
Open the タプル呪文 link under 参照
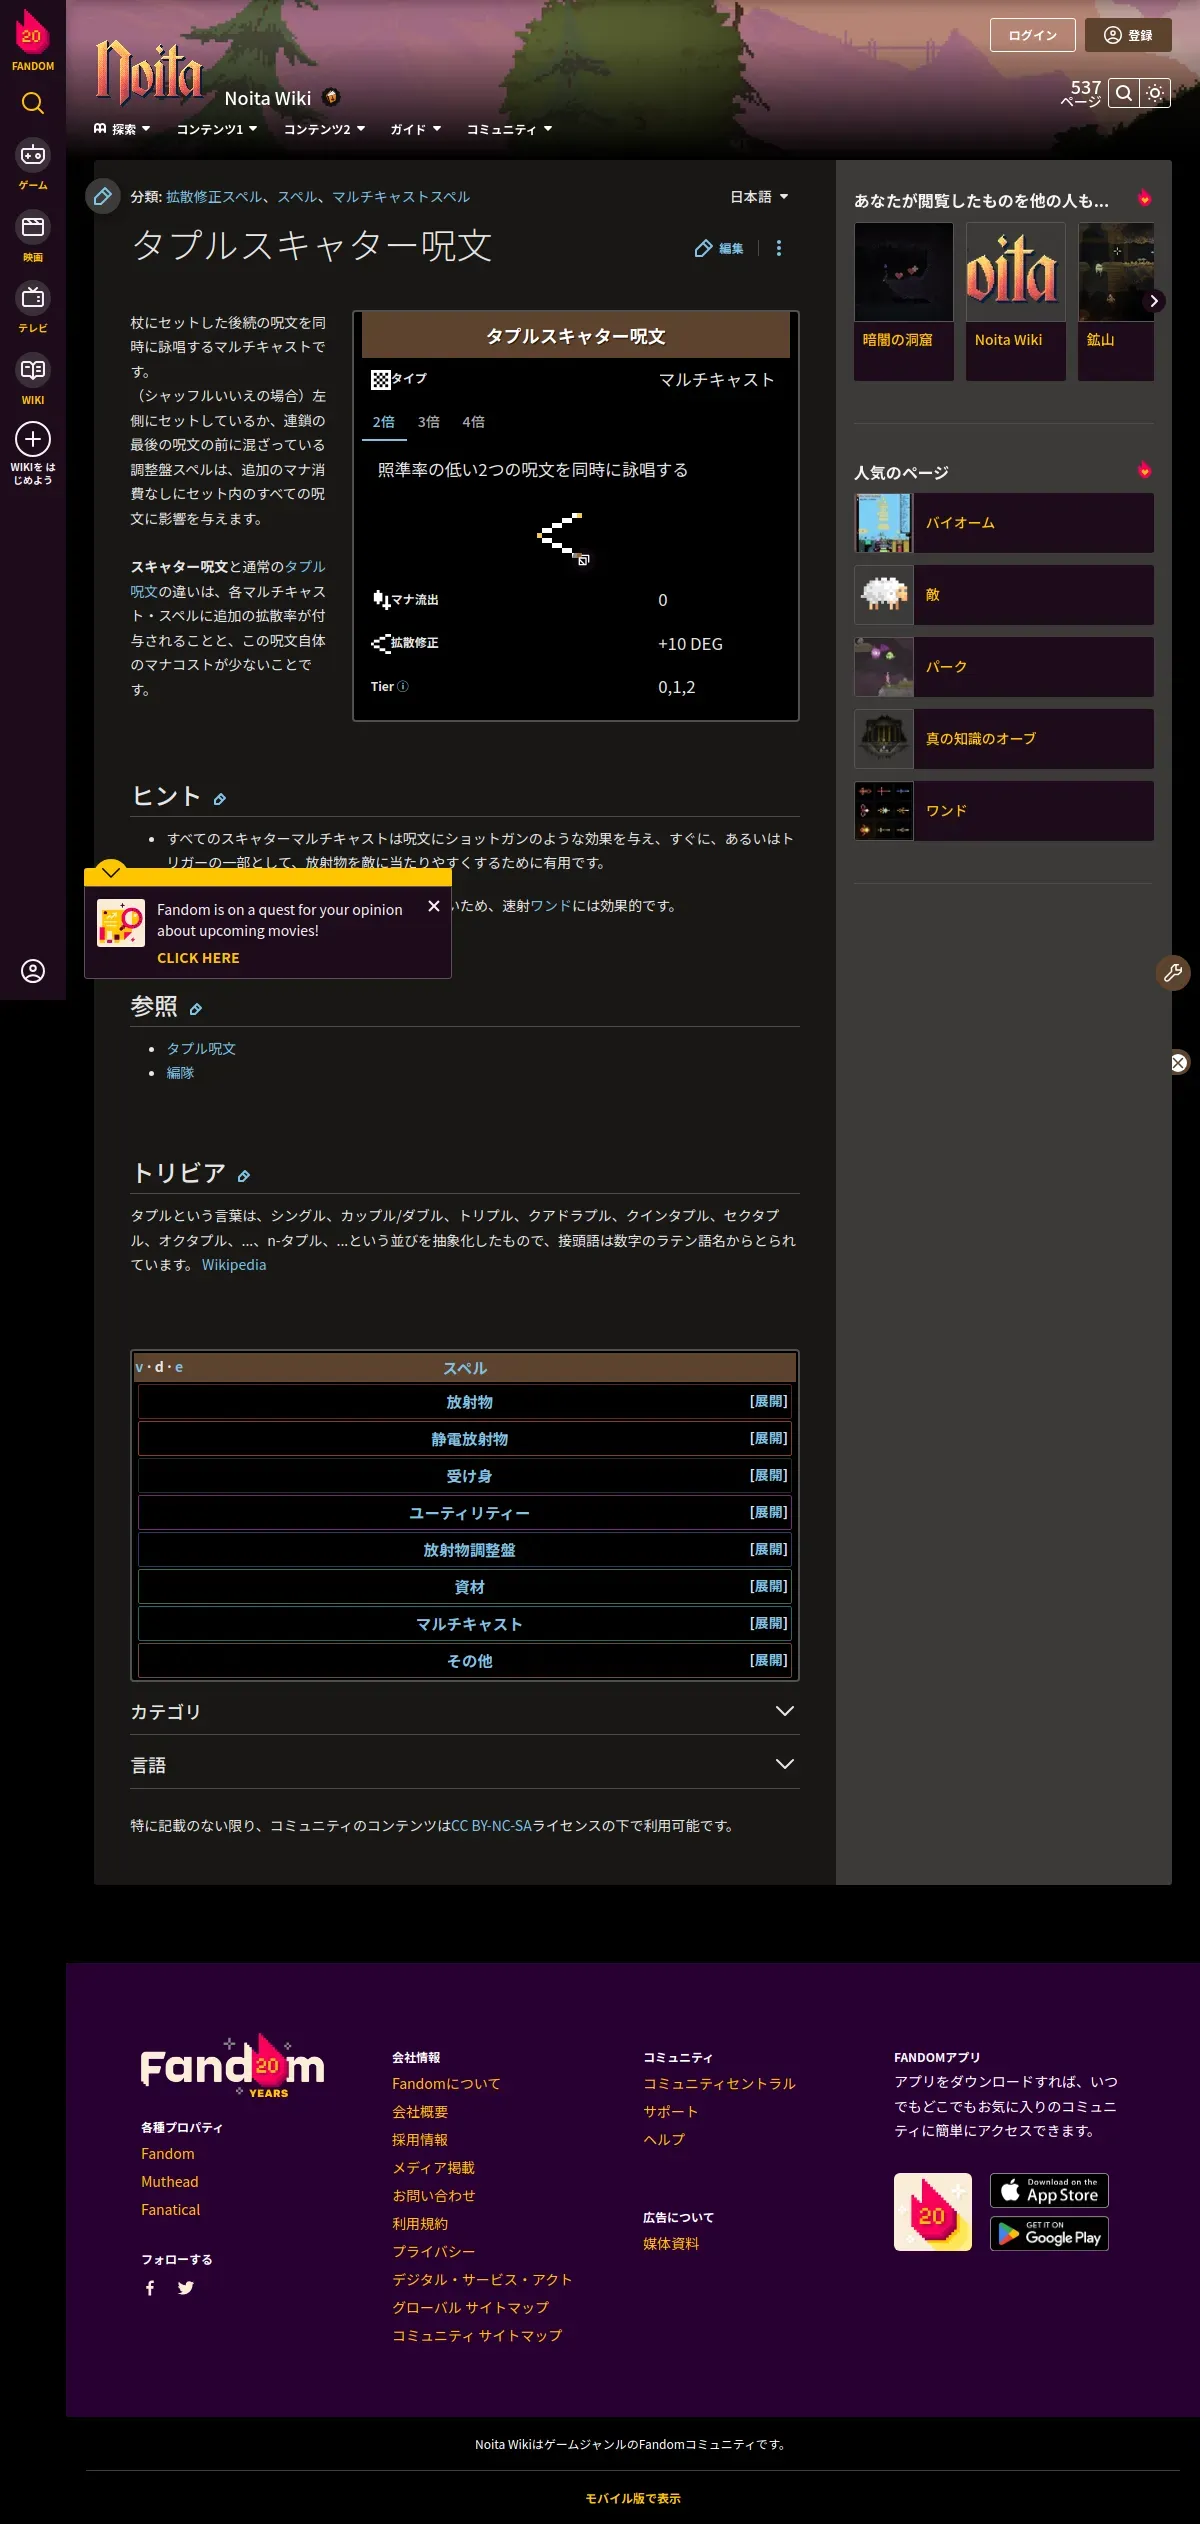point(201,1049)
